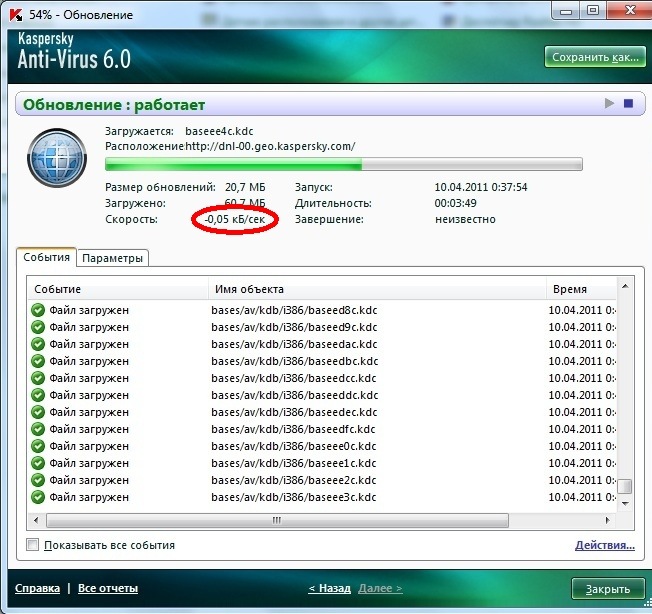The height and width of the screenshot is (614, 652).
Task: Stop the update with the blue square button
Action: coord(628,103)
